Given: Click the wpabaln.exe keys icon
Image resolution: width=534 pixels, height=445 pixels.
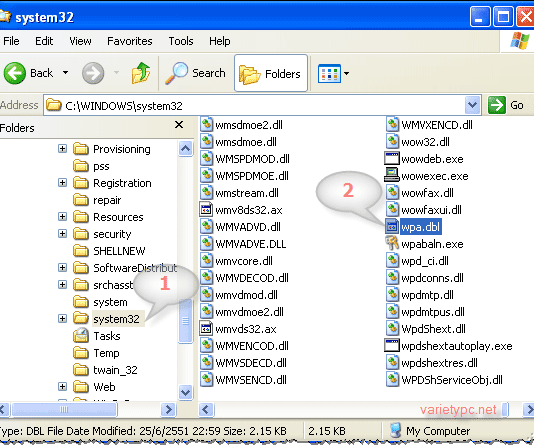Looking at the screenshot, I should click(392, 243).
